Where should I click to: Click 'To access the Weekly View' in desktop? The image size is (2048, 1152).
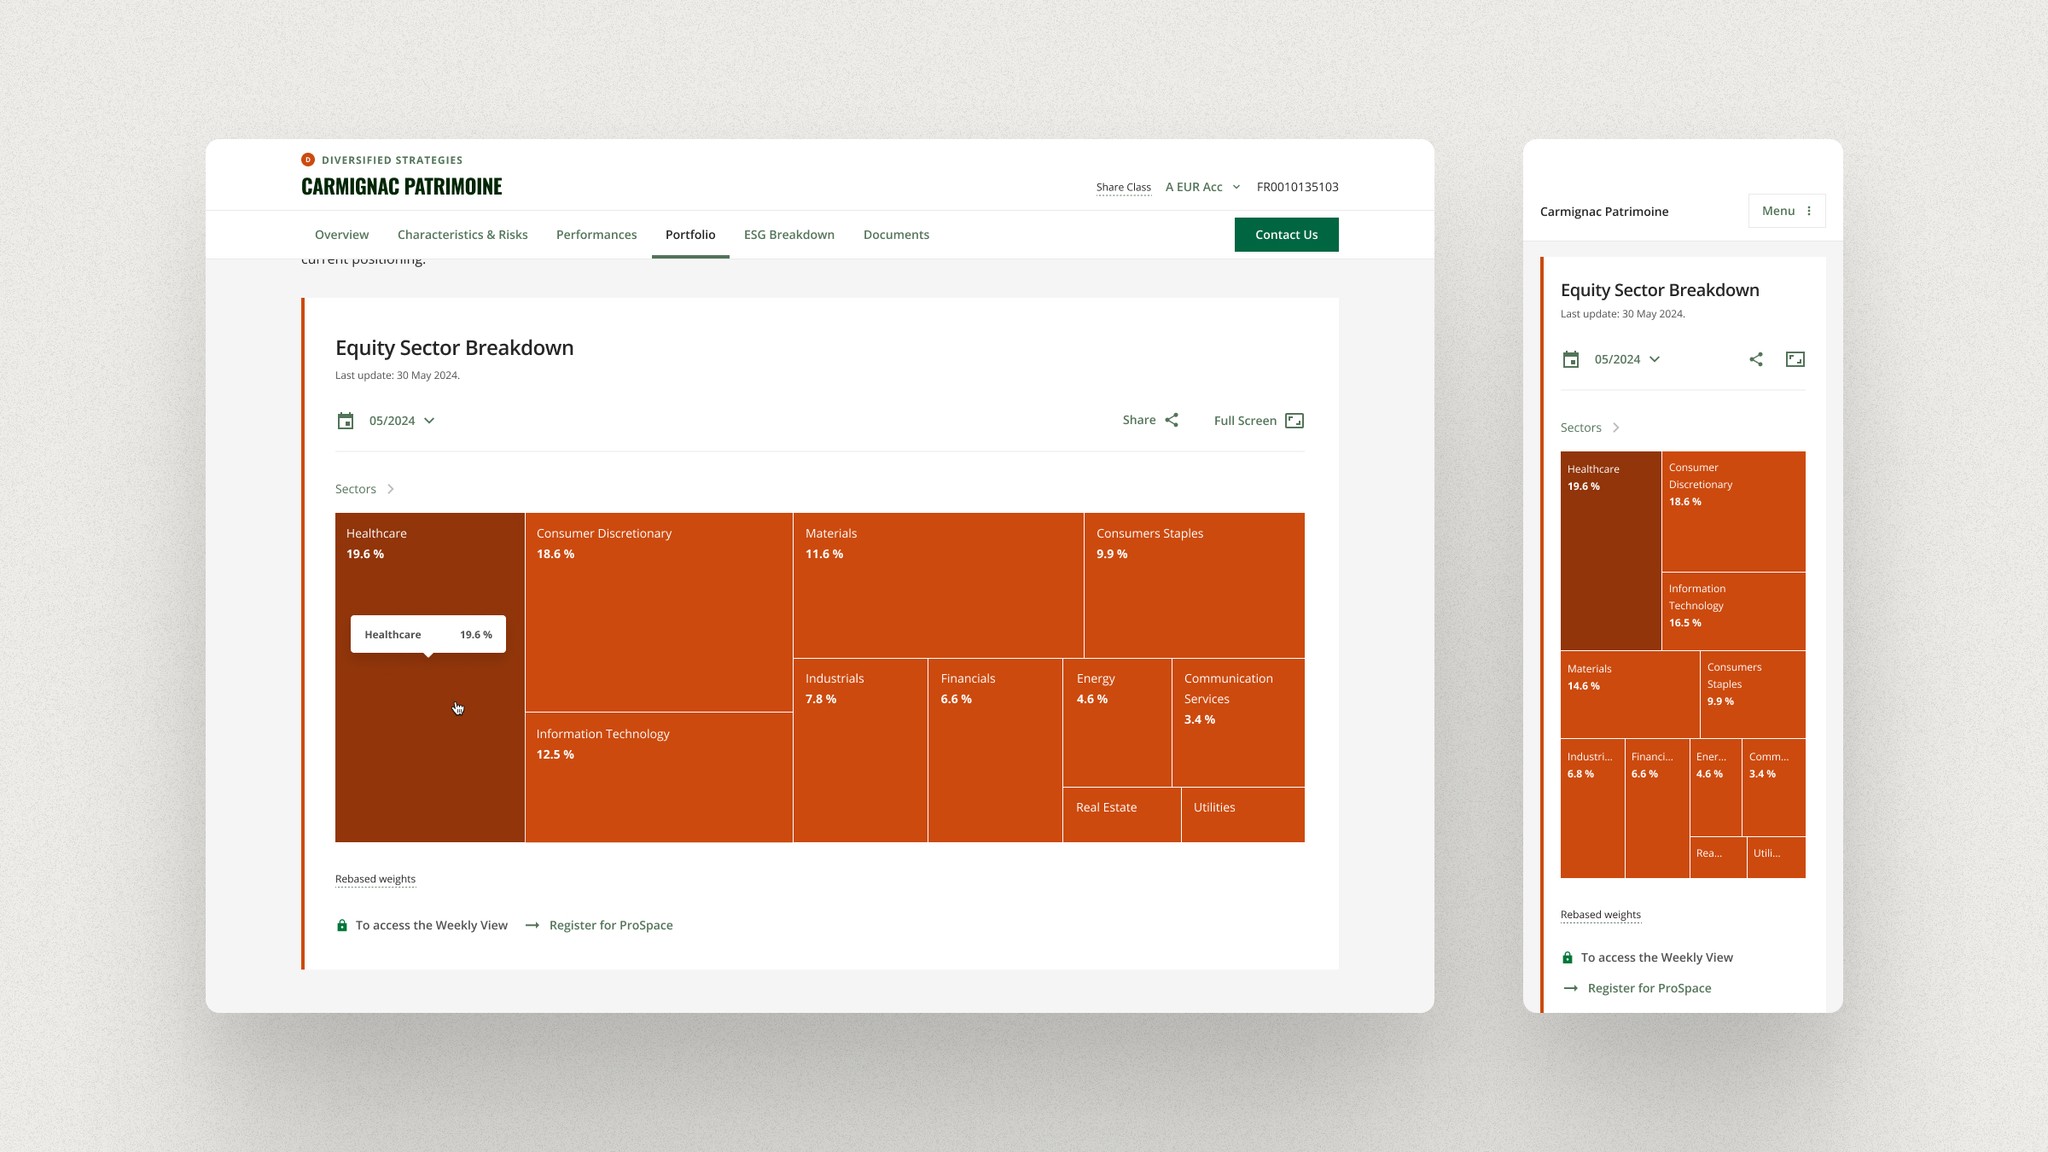[x=432, y=925]
